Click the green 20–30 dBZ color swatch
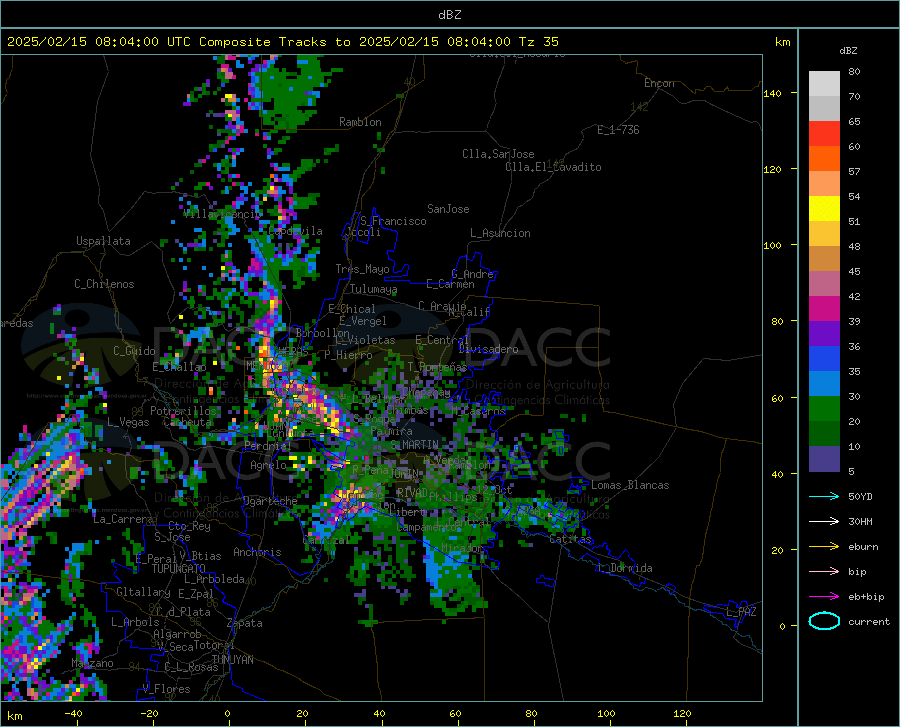Screen dimensions: 900x727 coord(824,409)
